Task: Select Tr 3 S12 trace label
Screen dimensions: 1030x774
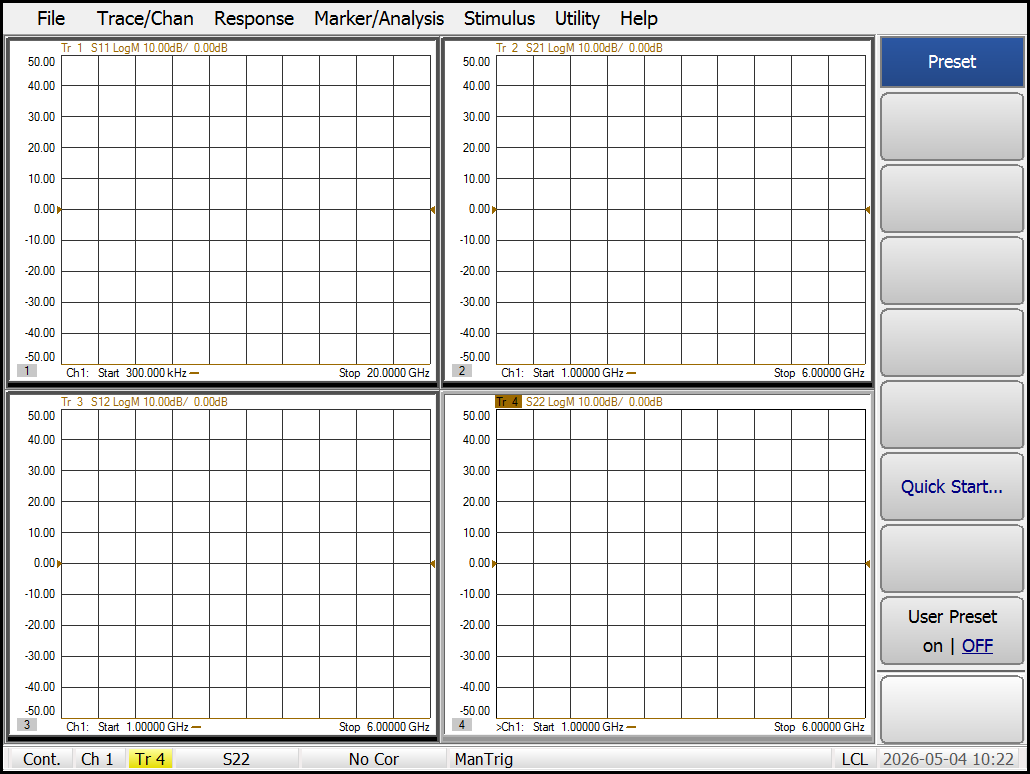Action: 145,401
